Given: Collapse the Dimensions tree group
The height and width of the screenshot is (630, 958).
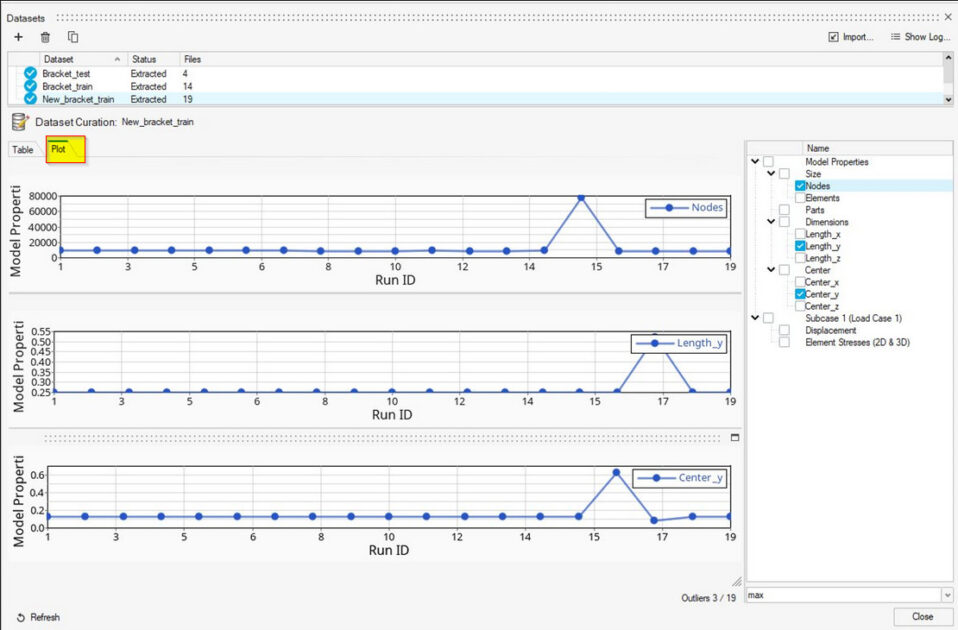Looking at the screenshot, I should pos(771,222).
